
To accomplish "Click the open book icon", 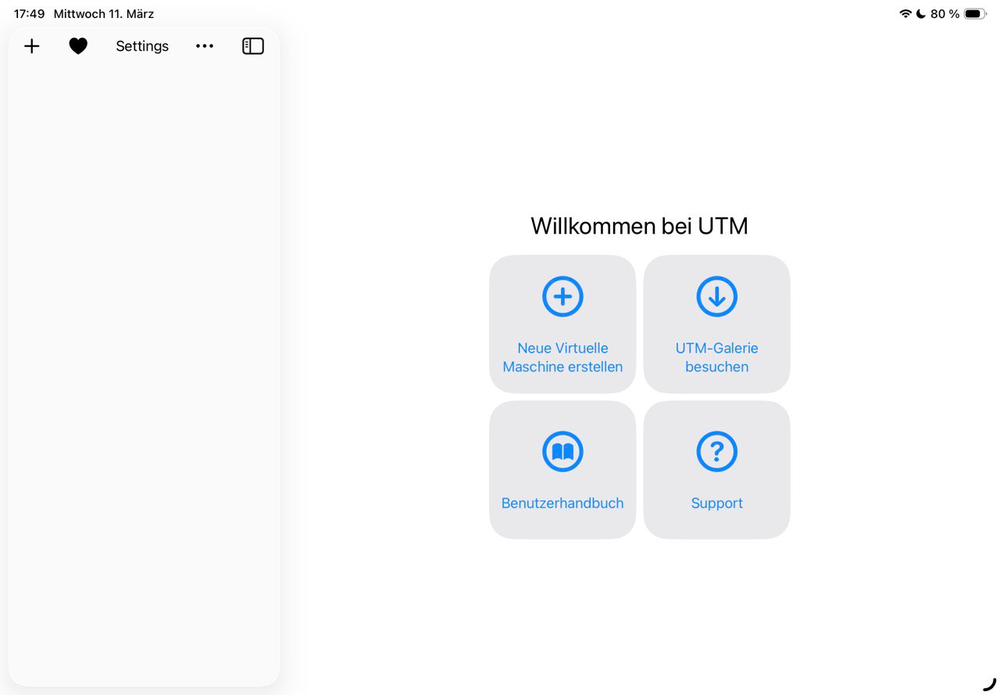I will tap(562, 452).
